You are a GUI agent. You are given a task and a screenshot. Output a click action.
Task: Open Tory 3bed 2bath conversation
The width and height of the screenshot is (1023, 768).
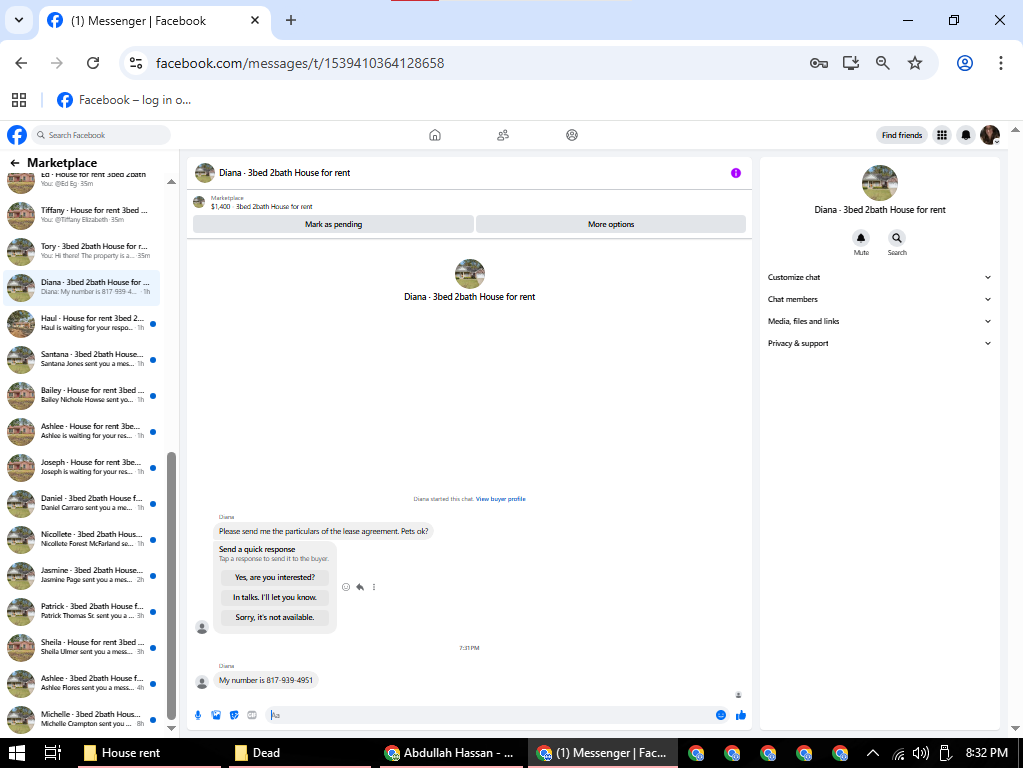point(82,251)
